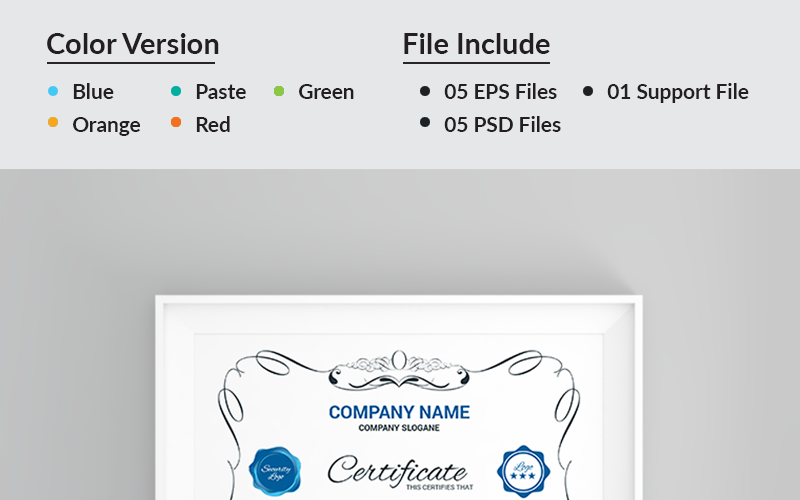
Task: Pick the green color dot
Action: pyautogui.click(x=279, y=91)
